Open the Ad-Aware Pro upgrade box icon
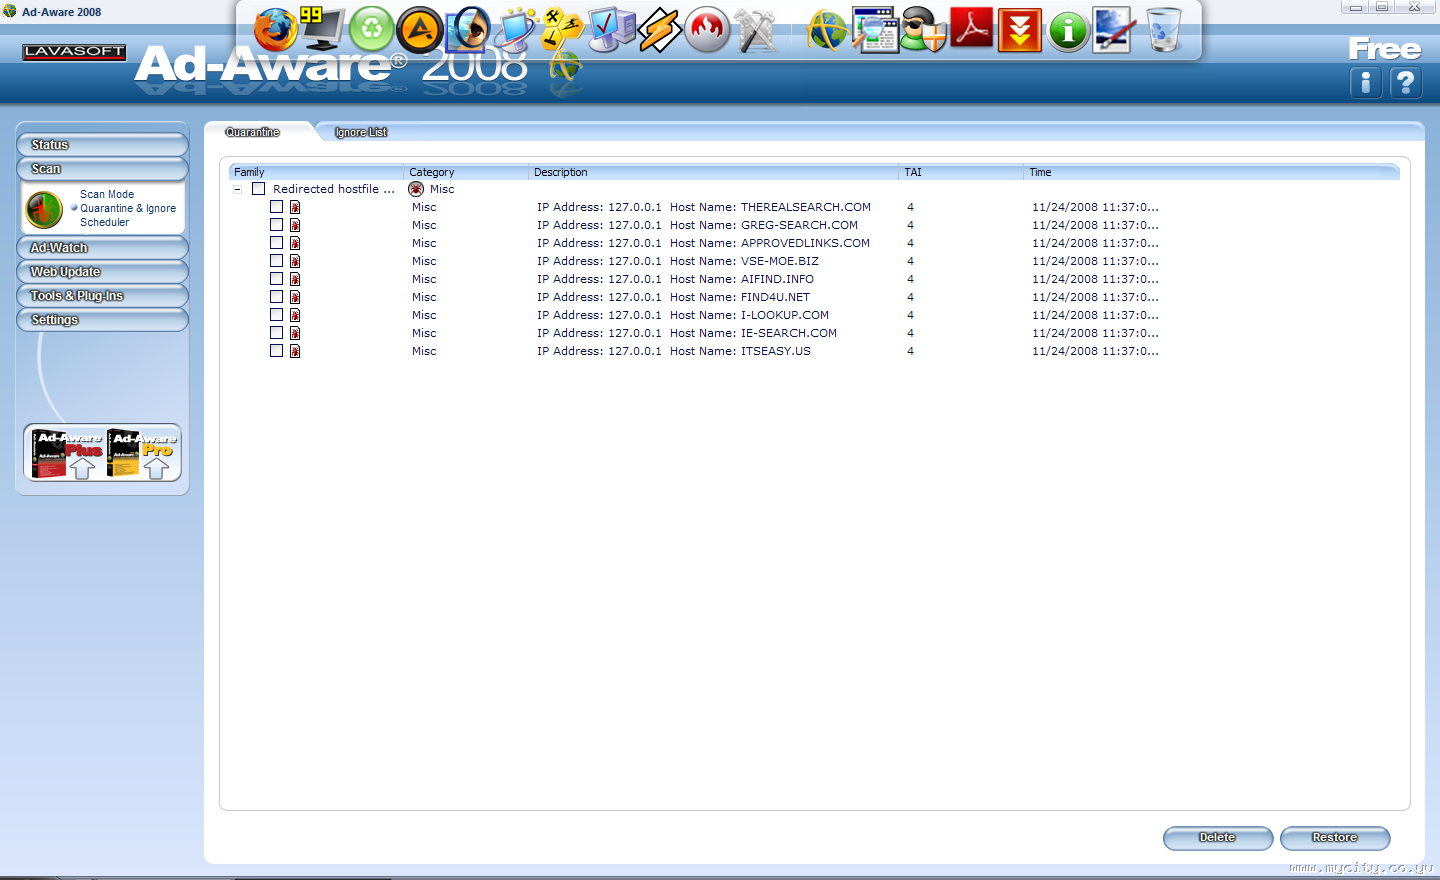Screen dimensions: 1440x880 142,453
